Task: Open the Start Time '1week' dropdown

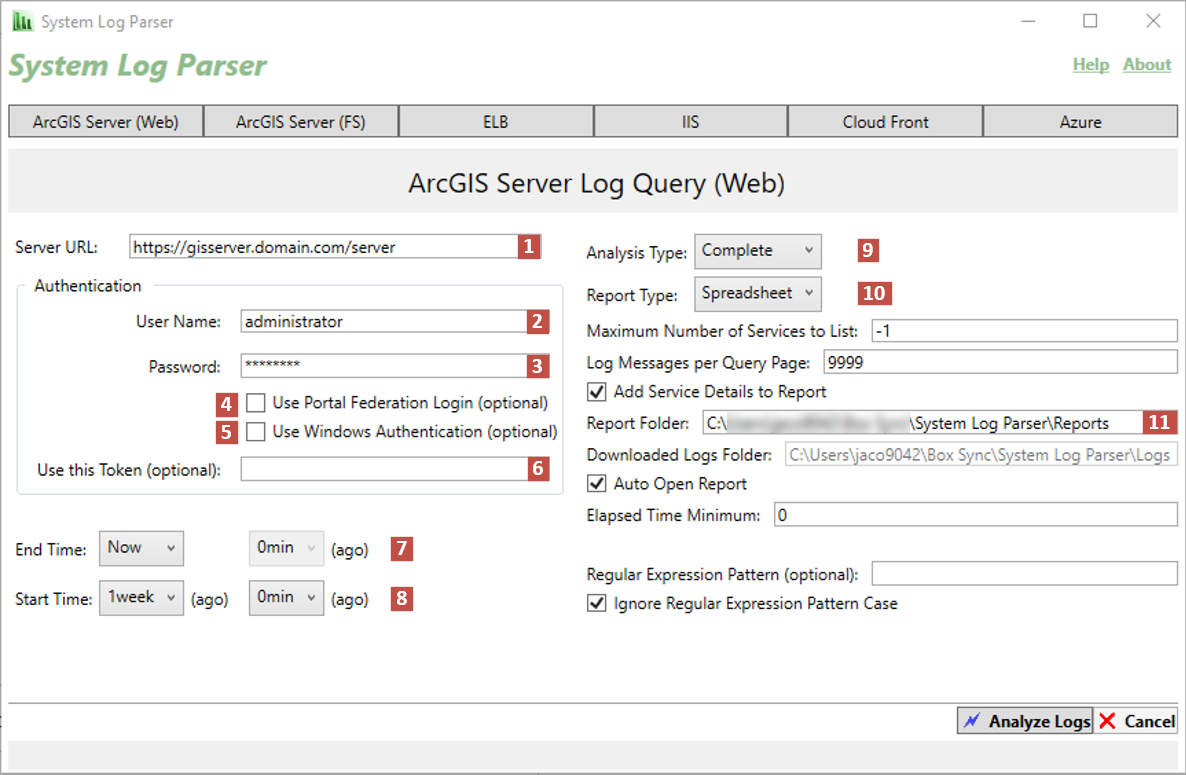Action: pyautogui.click(x=141, y=598)
